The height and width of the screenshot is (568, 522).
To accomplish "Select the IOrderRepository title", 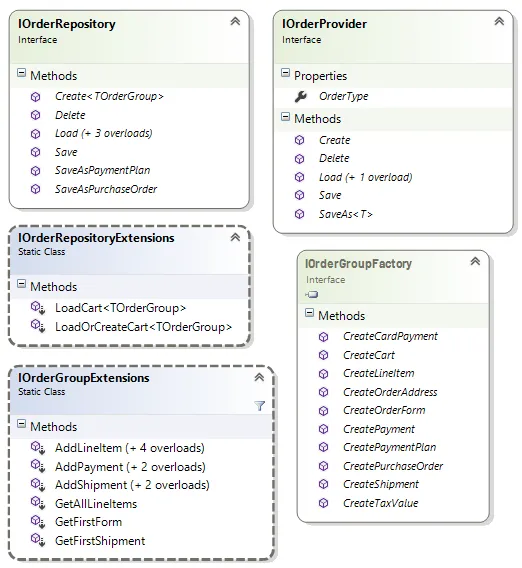I will coord(67,24).
